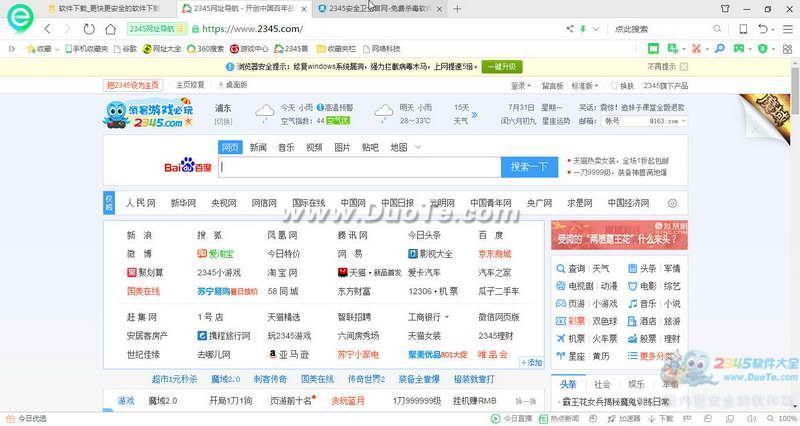Image resolution: width=800 pixels, height=426 pixels.
Task: Click +添加 to add a site
Action: (x=531, y=363)
